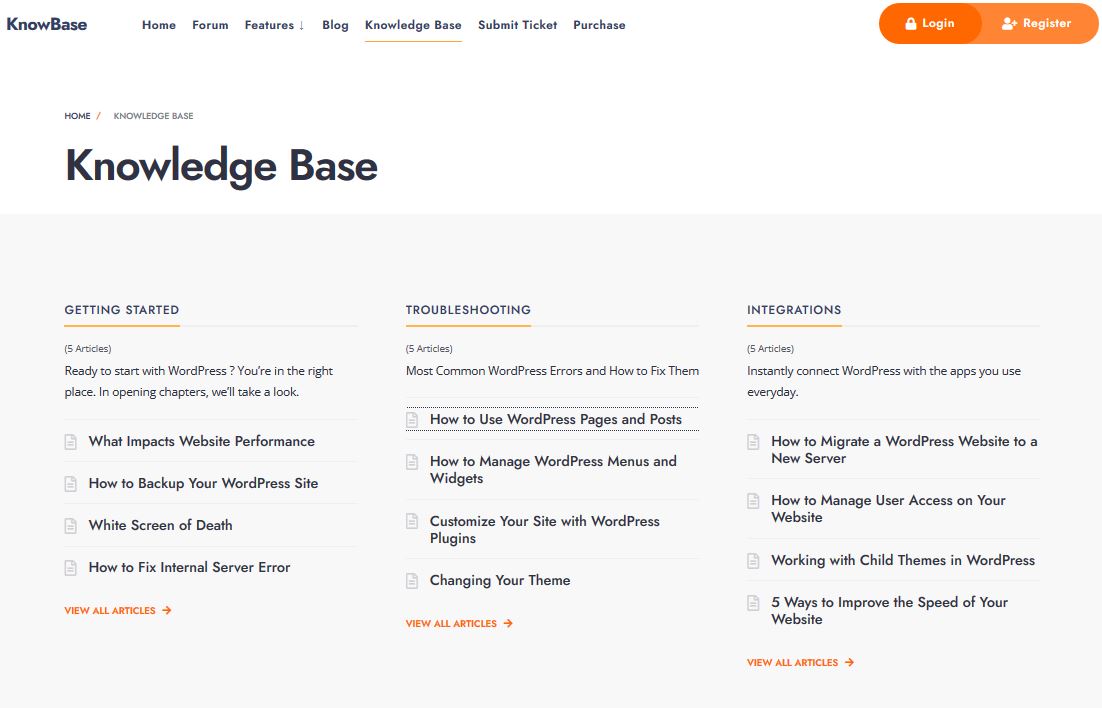Click the document icon beside What Impacts Website Performance
This screenshot has height=708, width=1102.
coord(70,442)
